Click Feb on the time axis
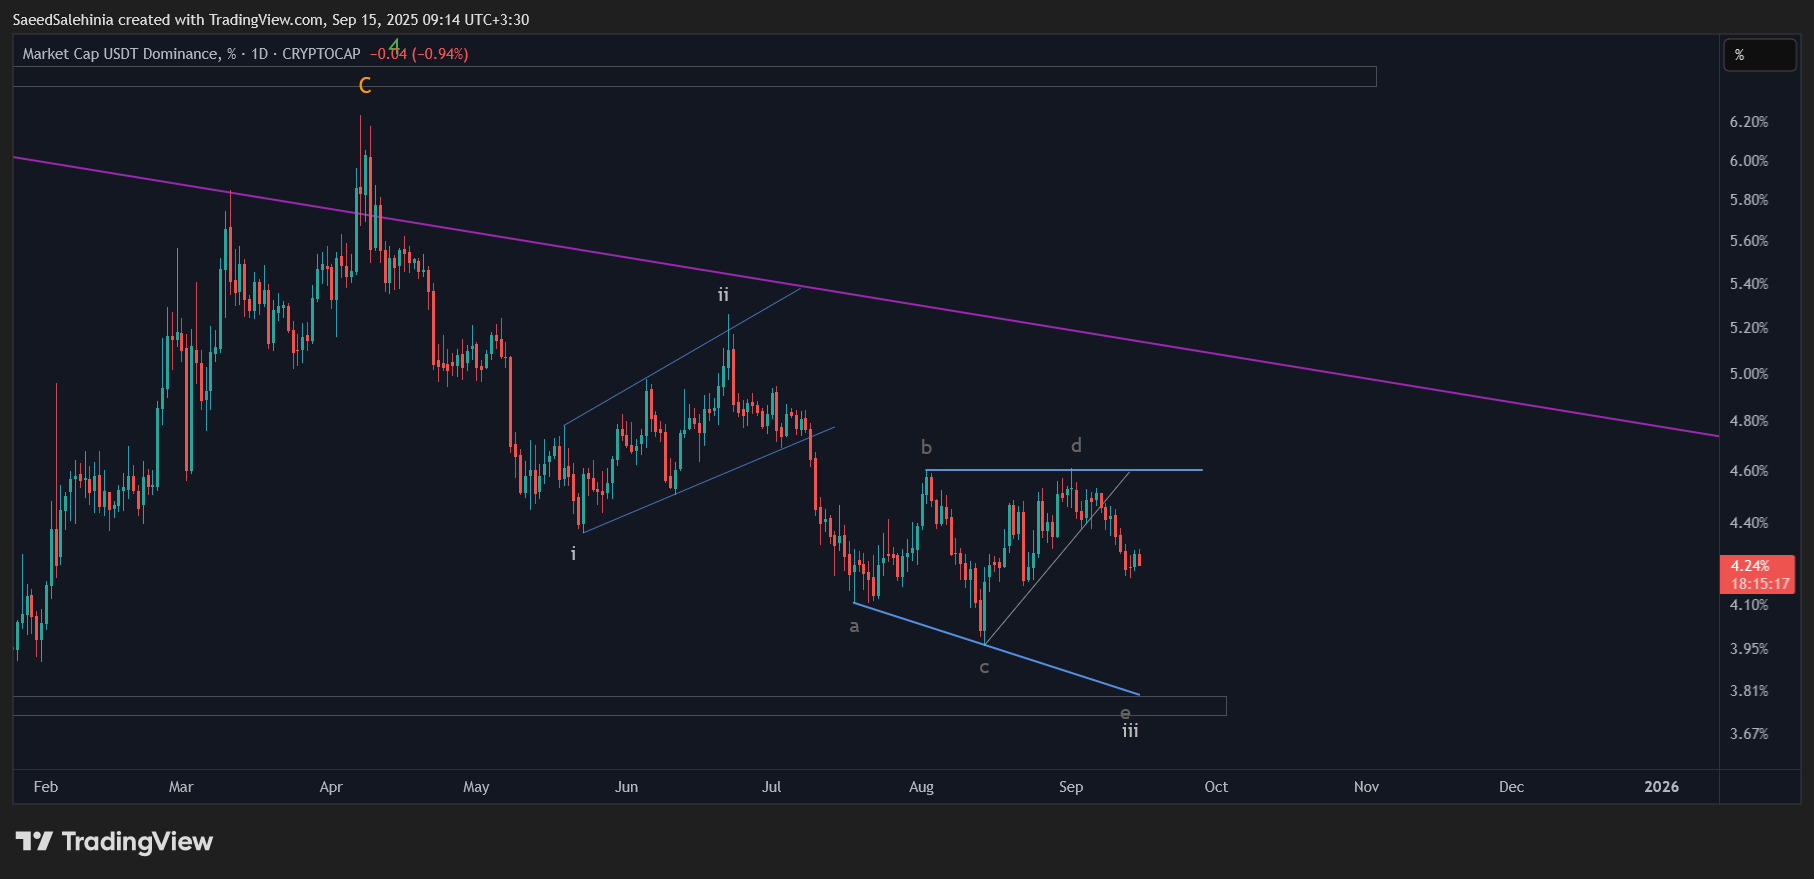The image size is (1814, 879). (46, 787)
